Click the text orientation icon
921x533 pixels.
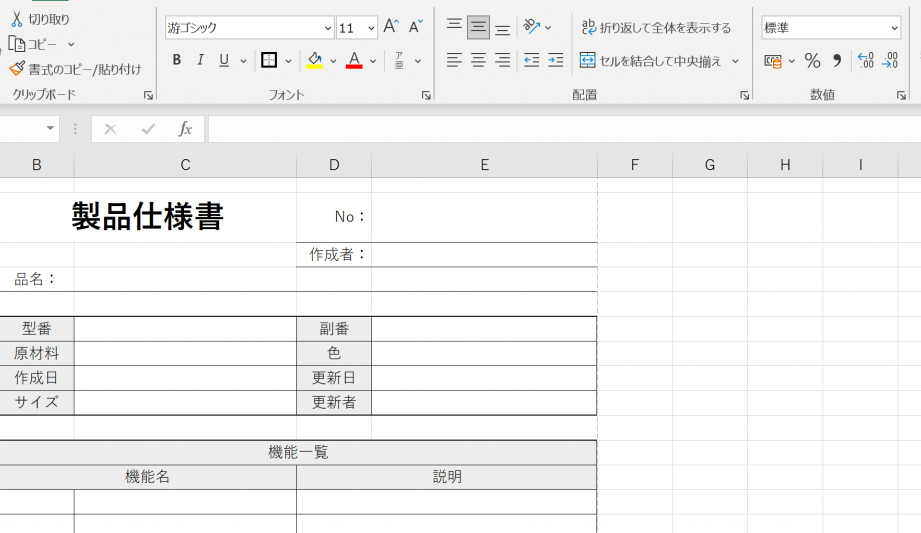532,26
